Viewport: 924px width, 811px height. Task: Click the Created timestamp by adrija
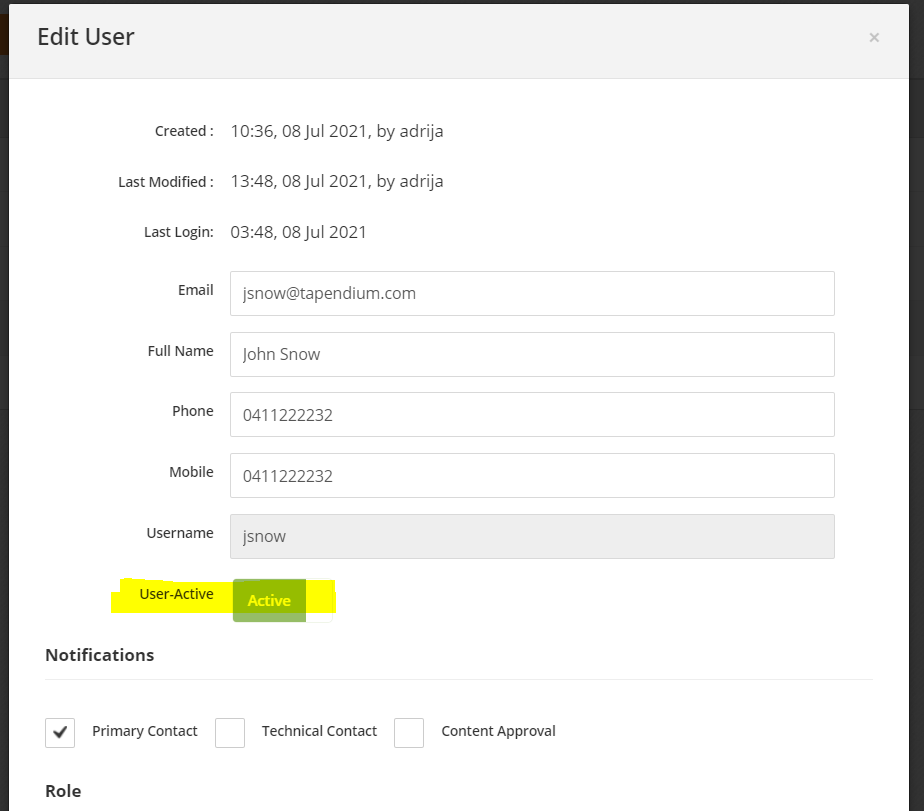pyautogui.click(x=337, y=131)
